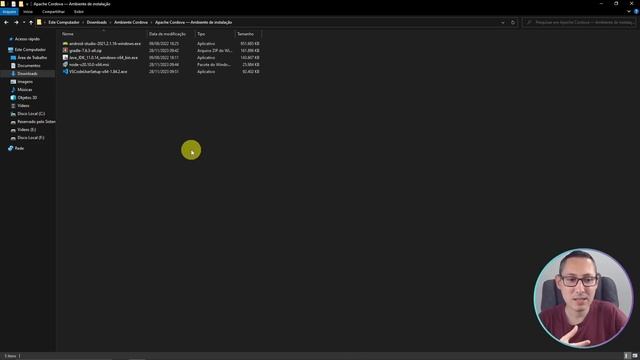The width and height of the screenshot is (640, 360).
Task: Go forward with the forward arrow
Action: click(16, 22)
